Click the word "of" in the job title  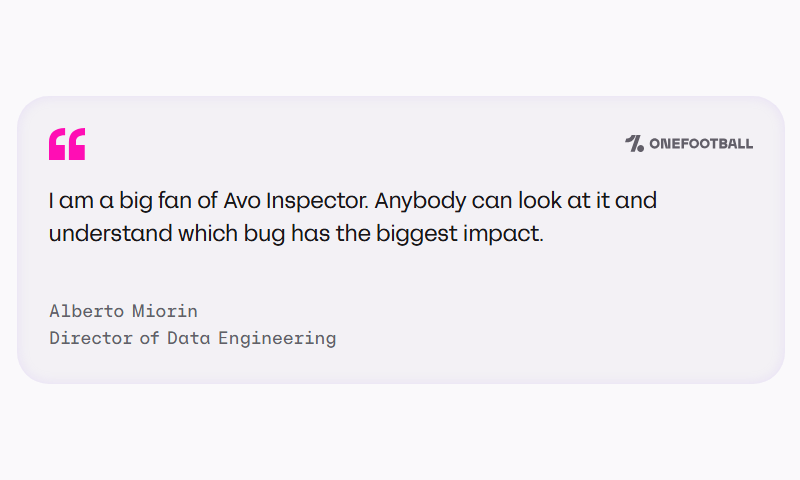[149, 338]
